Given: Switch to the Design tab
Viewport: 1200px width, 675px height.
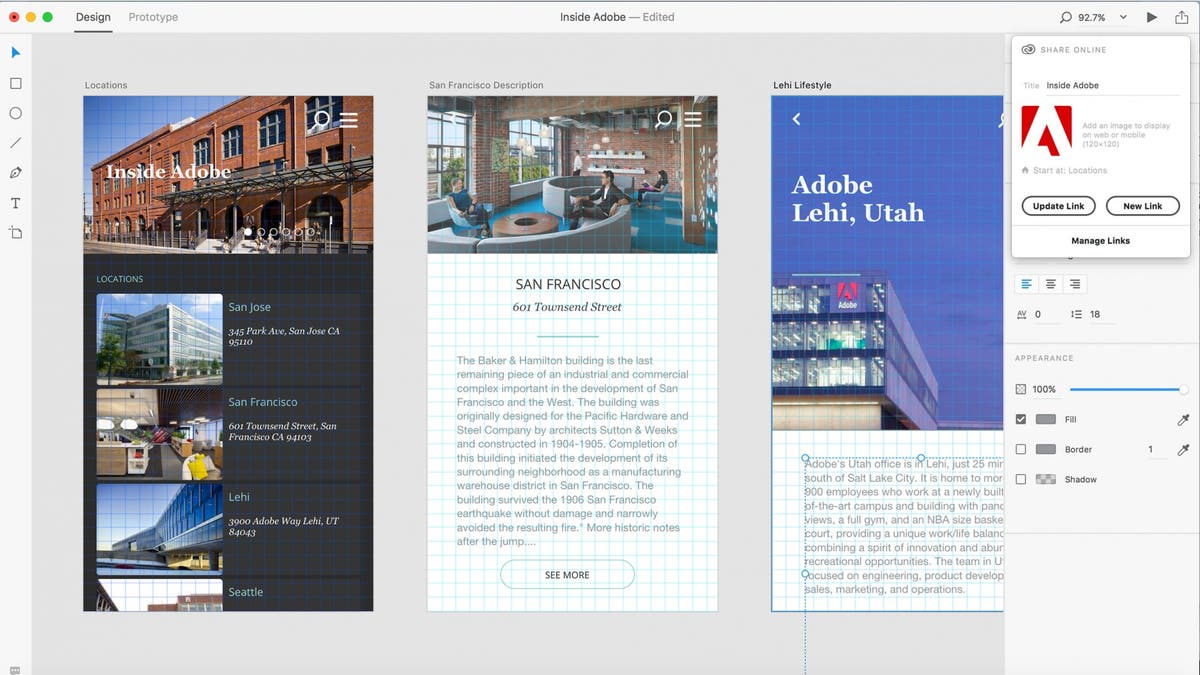Looking at the screenshot, I should pos(93,17).
